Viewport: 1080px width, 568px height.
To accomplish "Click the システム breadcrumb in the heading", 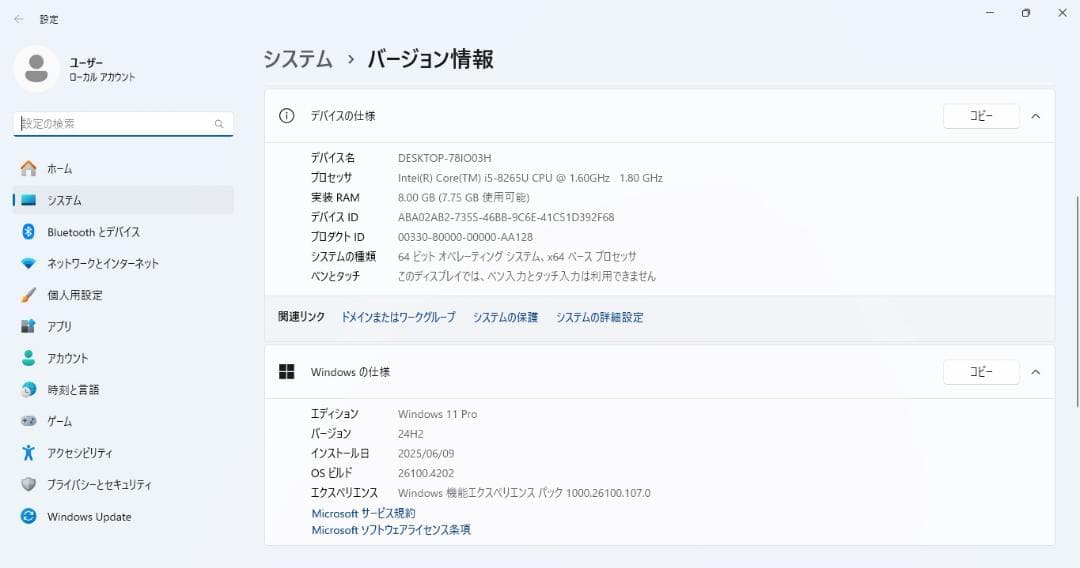I will (298, 59).
